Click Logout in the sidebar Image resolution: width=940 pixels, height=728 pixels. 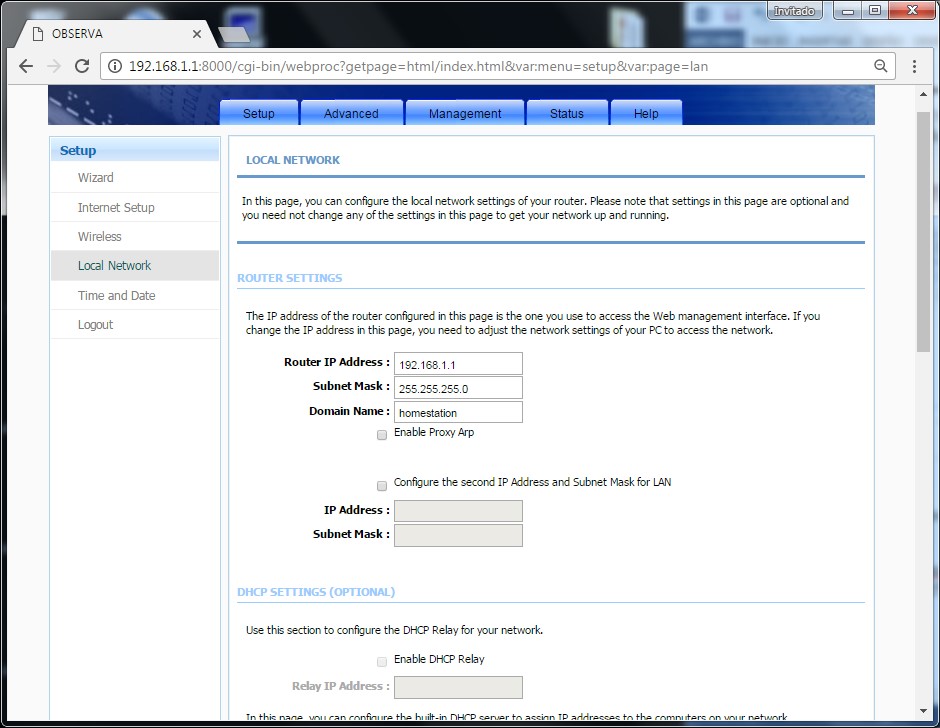(96, 325)
